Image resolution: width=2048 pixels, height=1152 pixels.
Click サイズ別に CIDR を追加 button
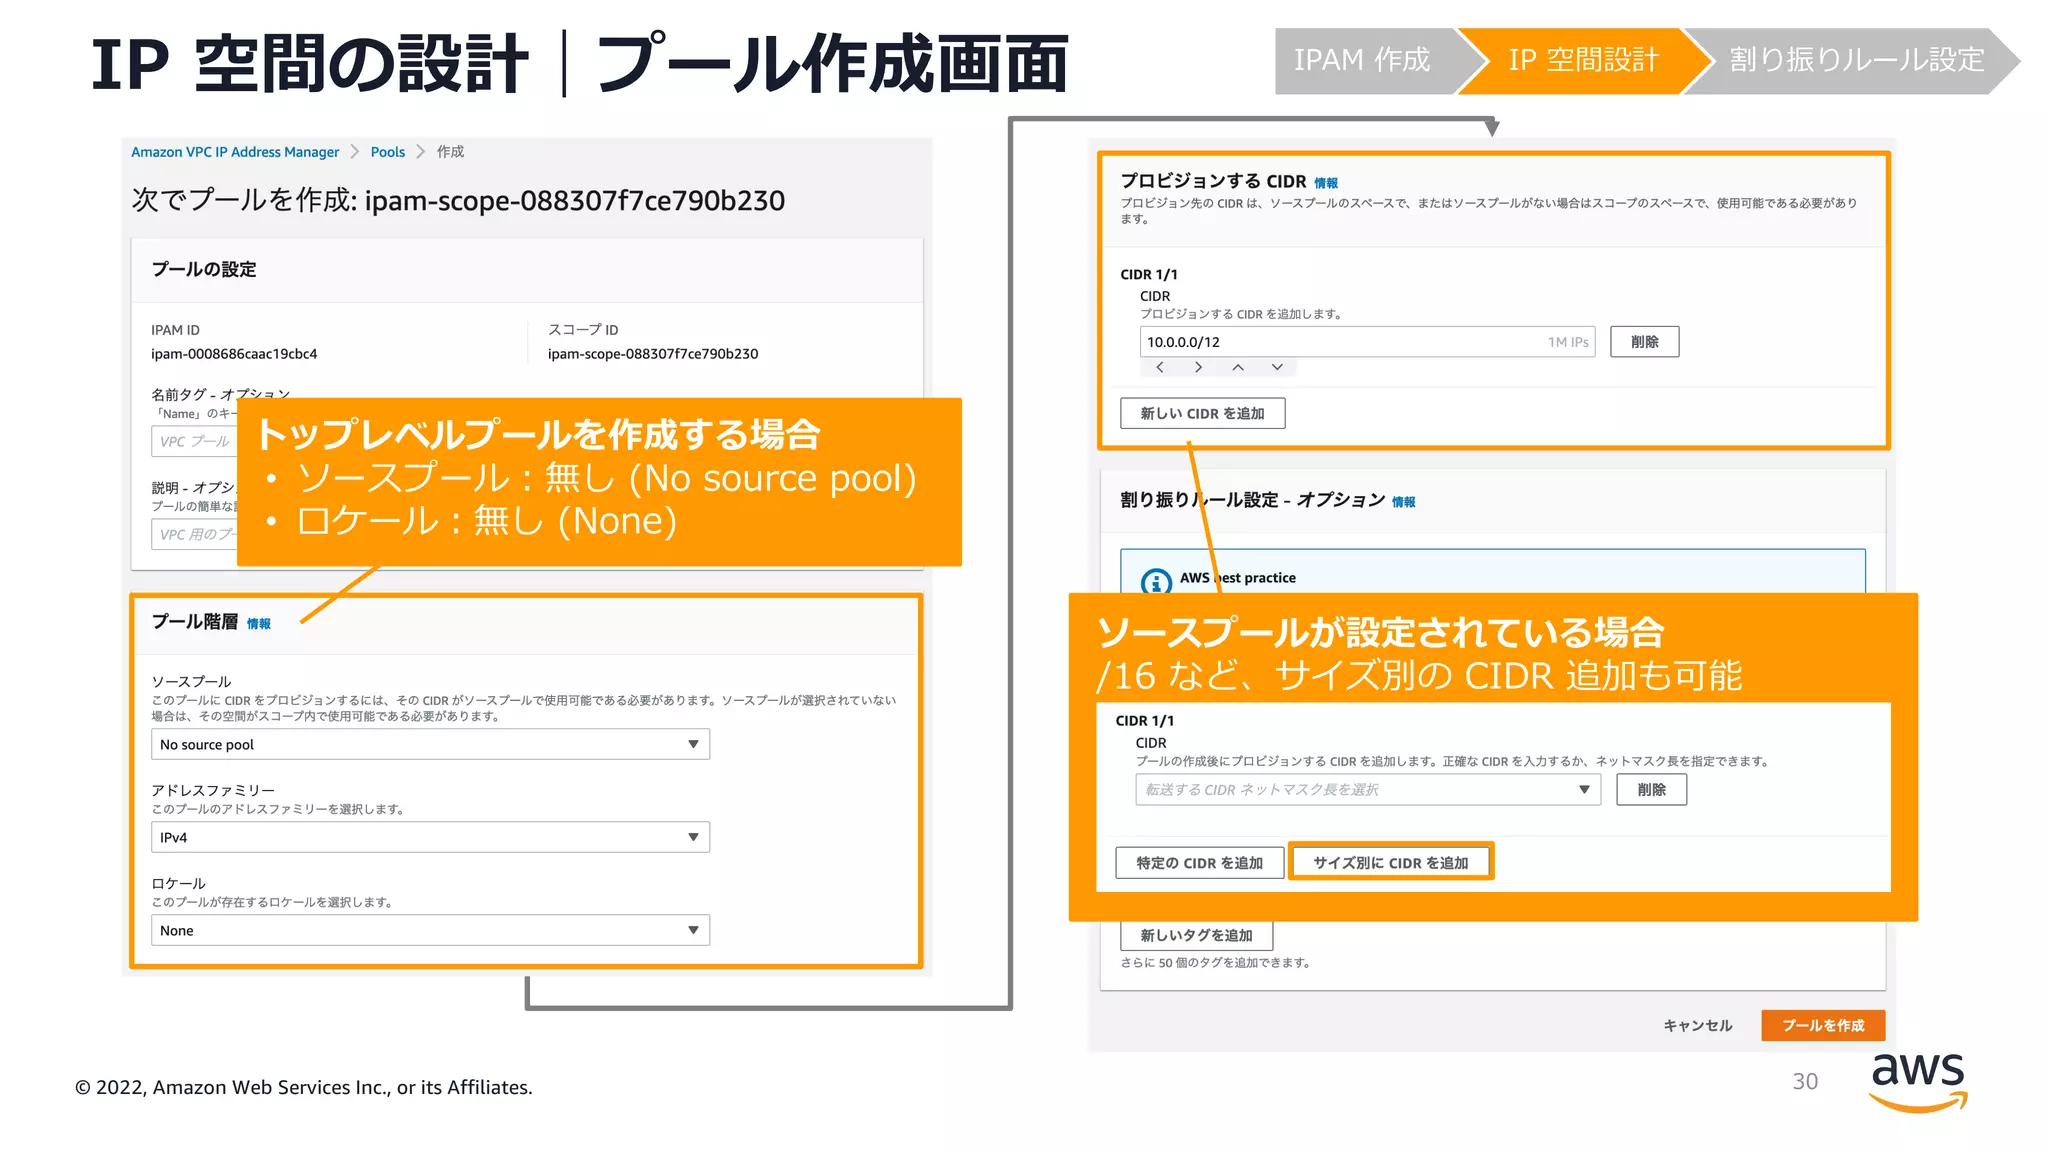1390,863
